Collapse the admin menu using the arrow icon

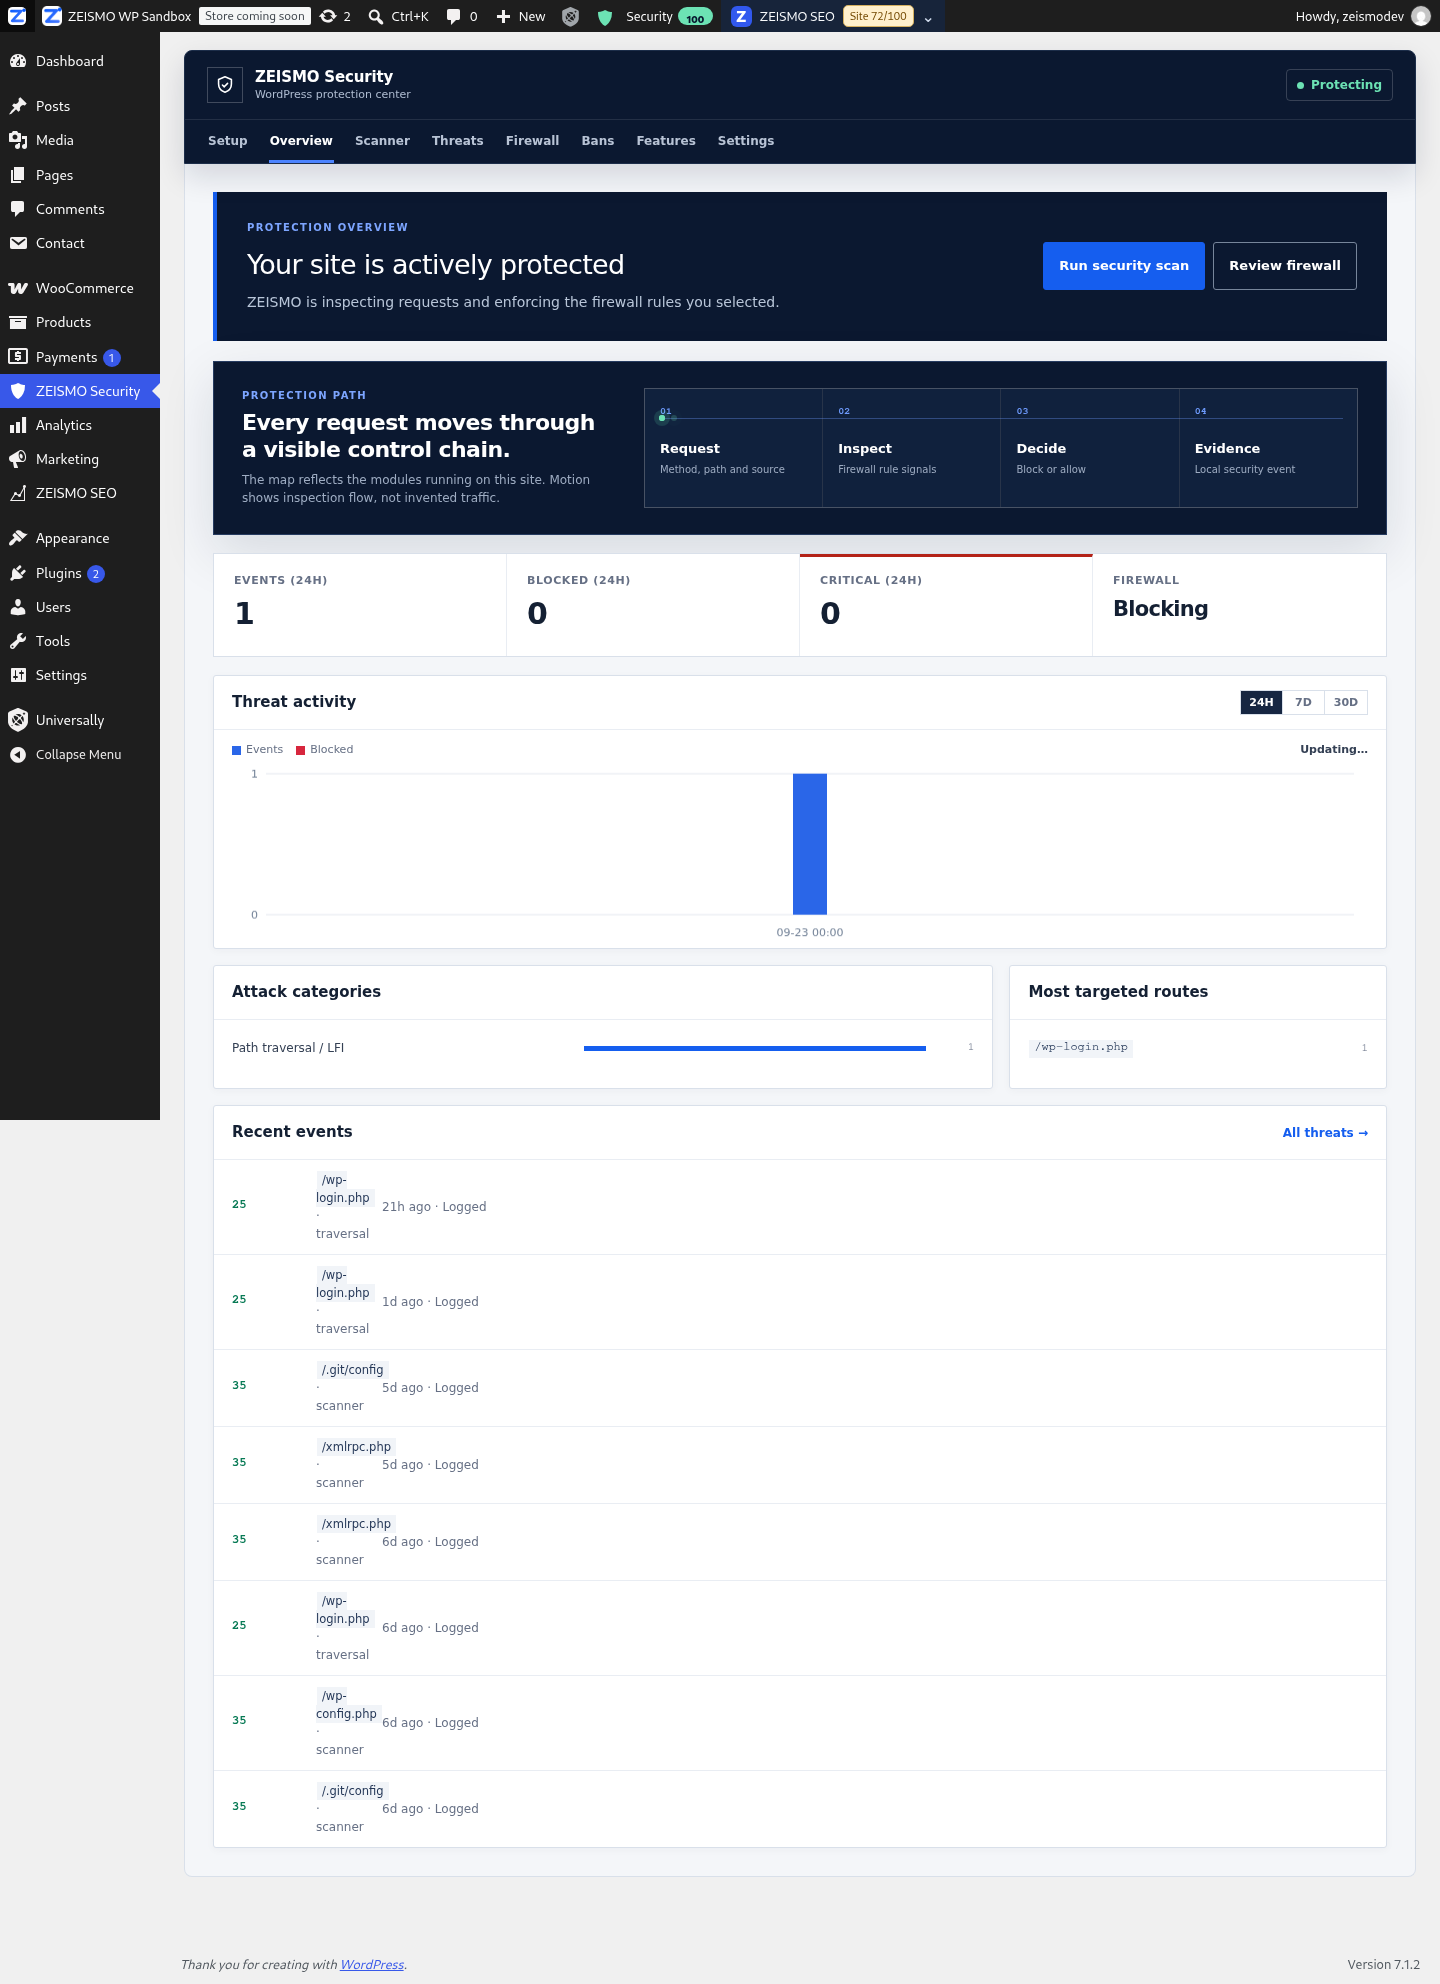(x=18, y=755)
